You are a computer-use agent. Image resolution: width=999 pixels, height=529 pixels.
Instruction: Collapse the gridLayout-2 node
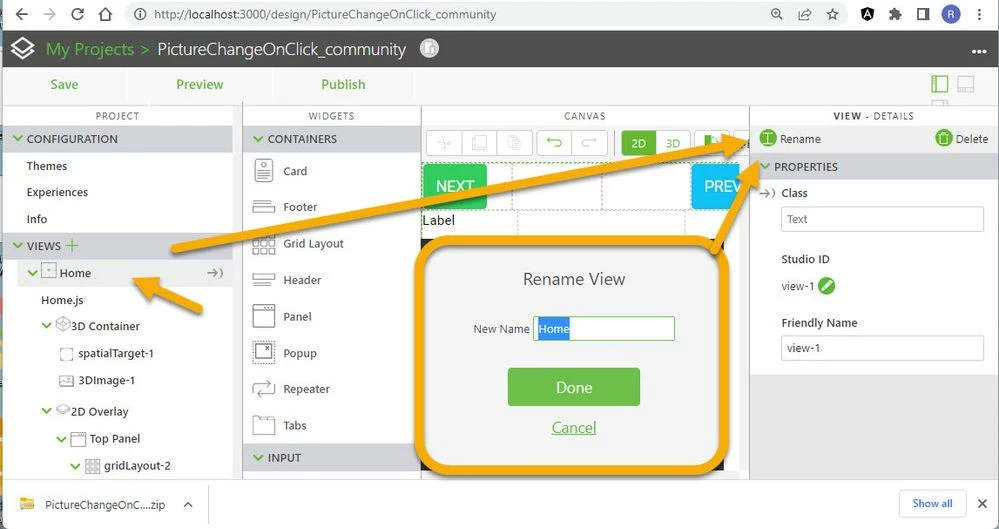75,466
